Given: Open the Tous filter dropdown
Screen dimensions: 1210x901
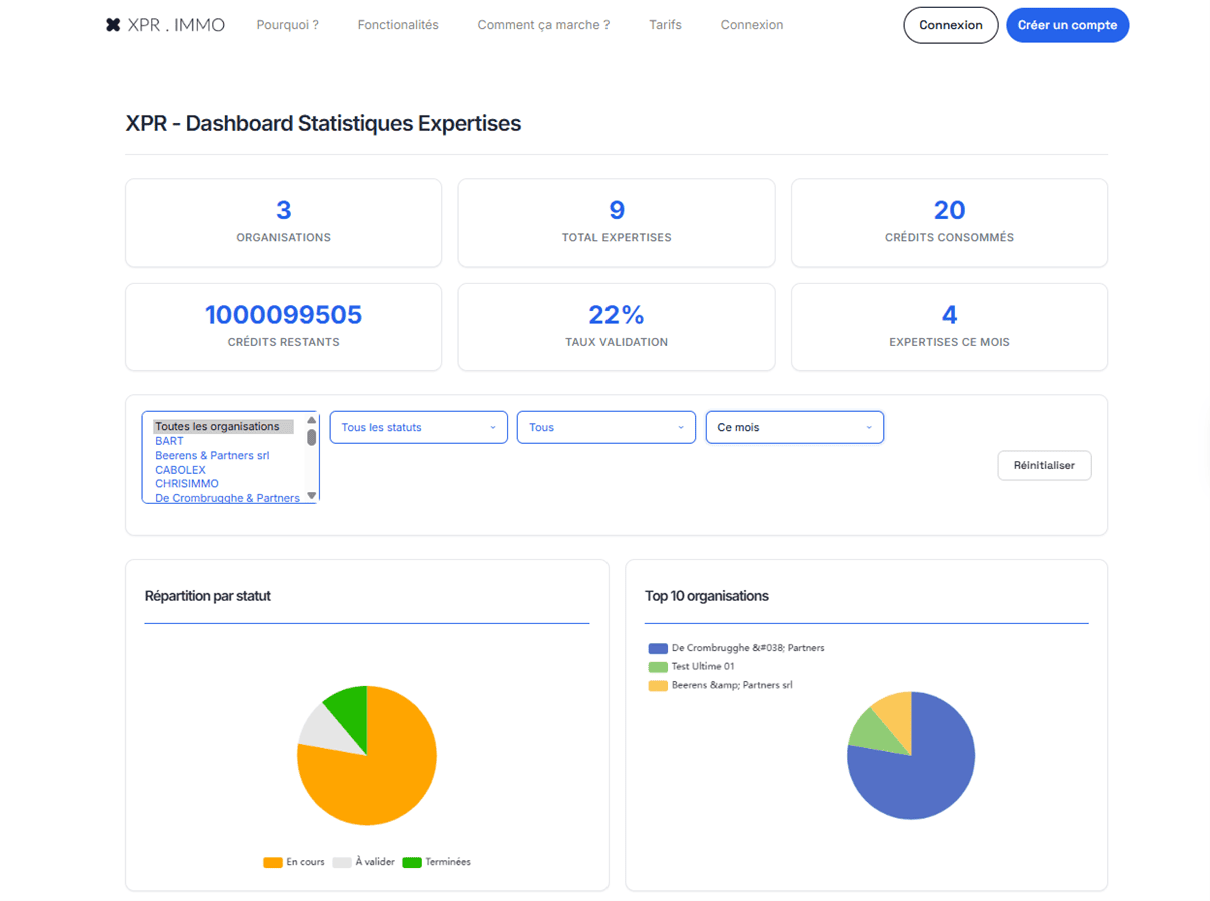Looking at the screenshot, I should [x=606, y=427].
